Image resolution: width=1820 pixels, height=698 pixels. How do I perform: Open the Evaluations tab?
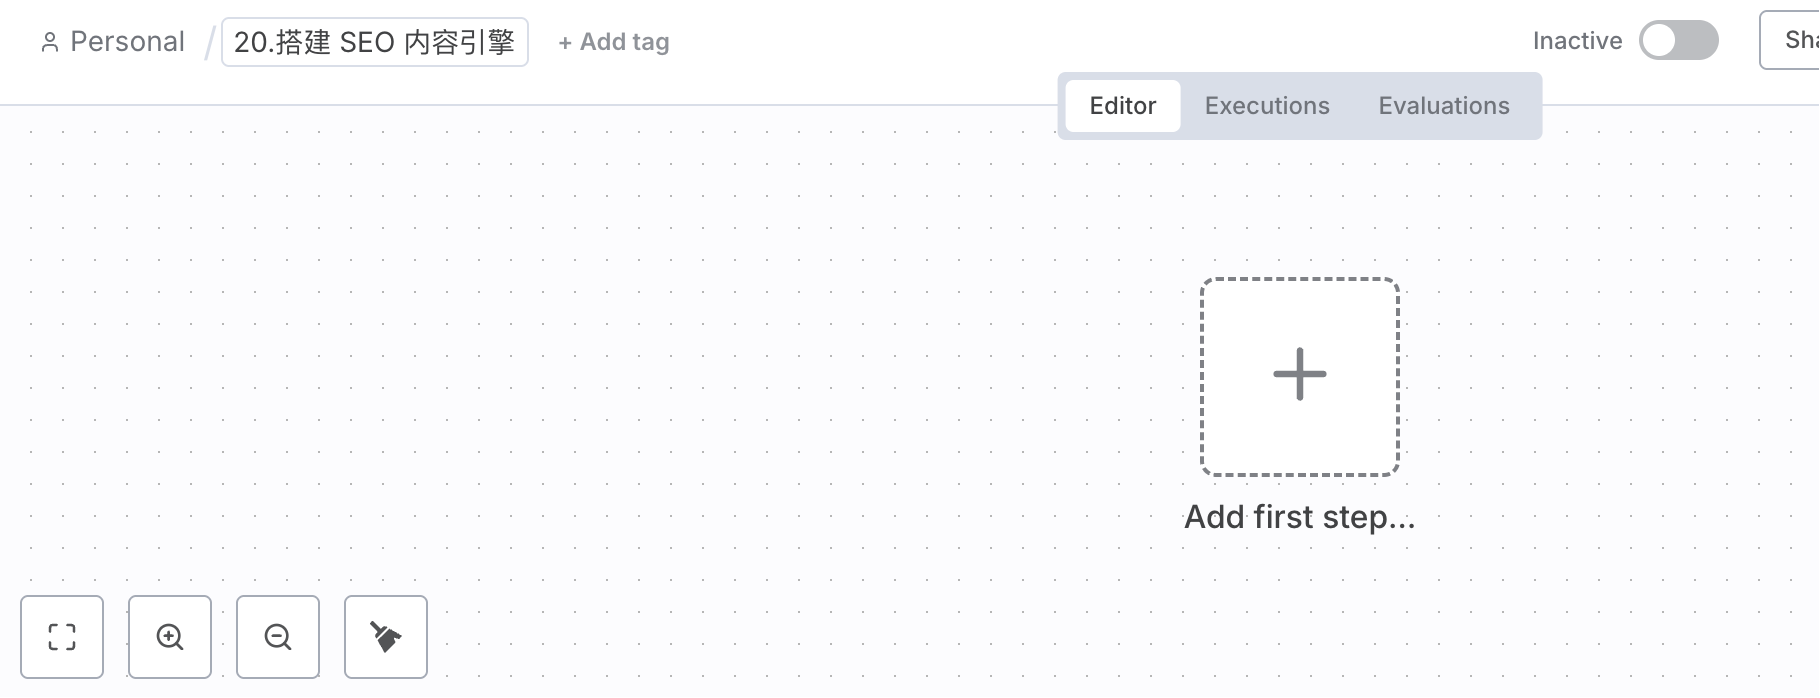point(1444,106)
